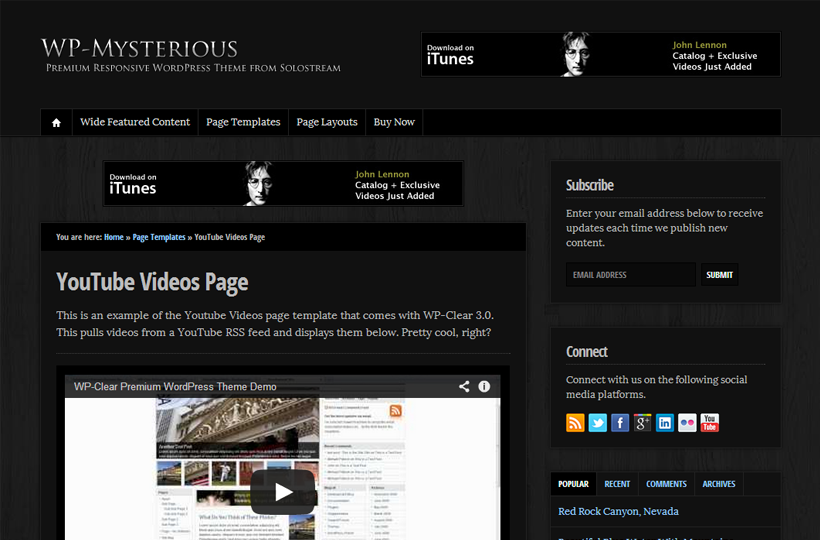Click the 'YouTube Videos Page' breadcrumb text
The height and width of the screenshot is (540, 820).
tap(230, 237)
